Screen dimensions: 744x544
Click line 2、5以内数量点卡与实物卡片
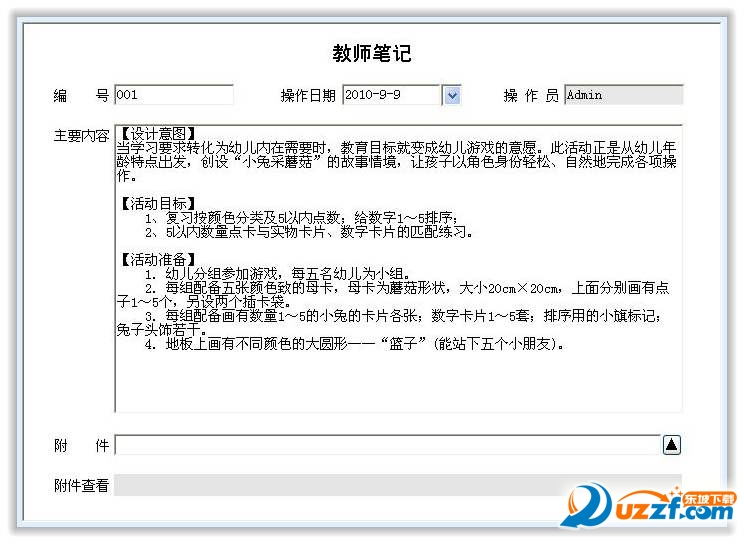point(309,232)
